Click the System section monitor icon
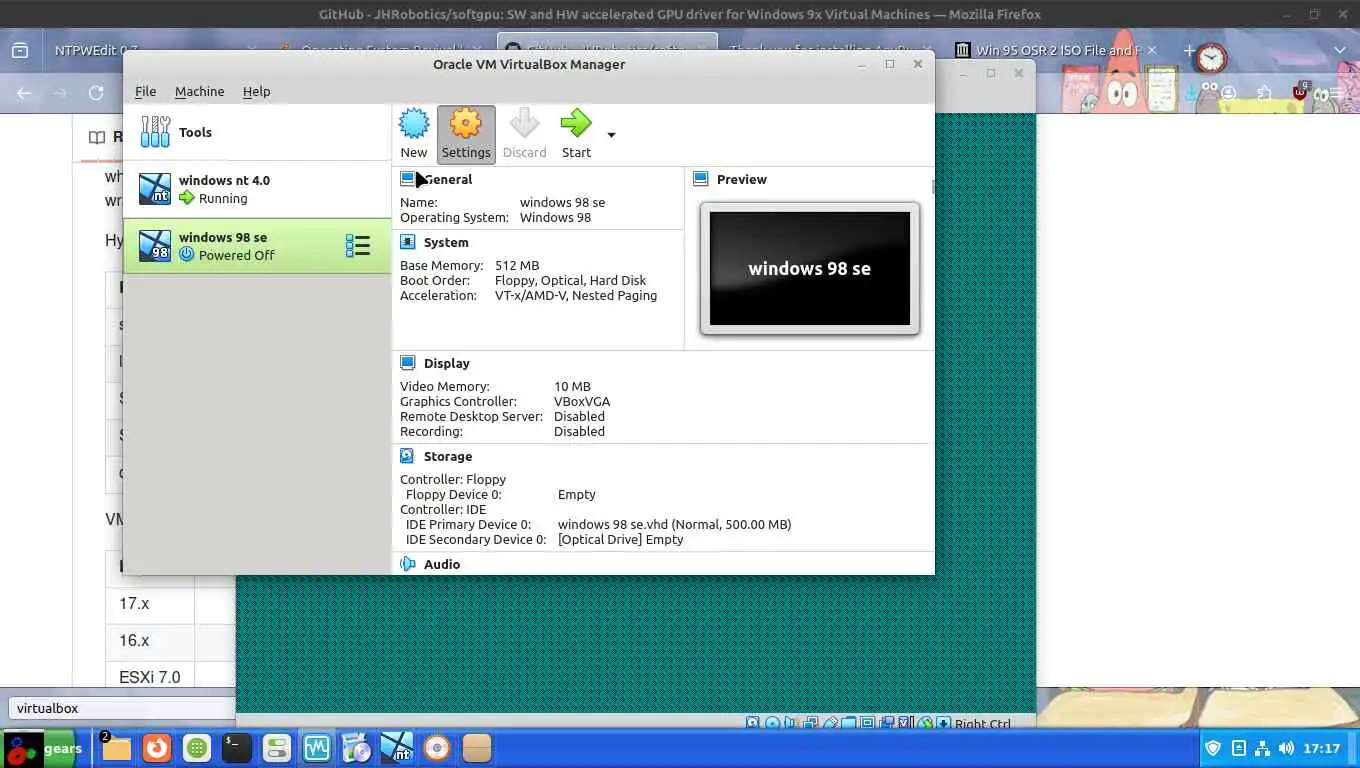The image size is (1360, 768). [407, 242]
